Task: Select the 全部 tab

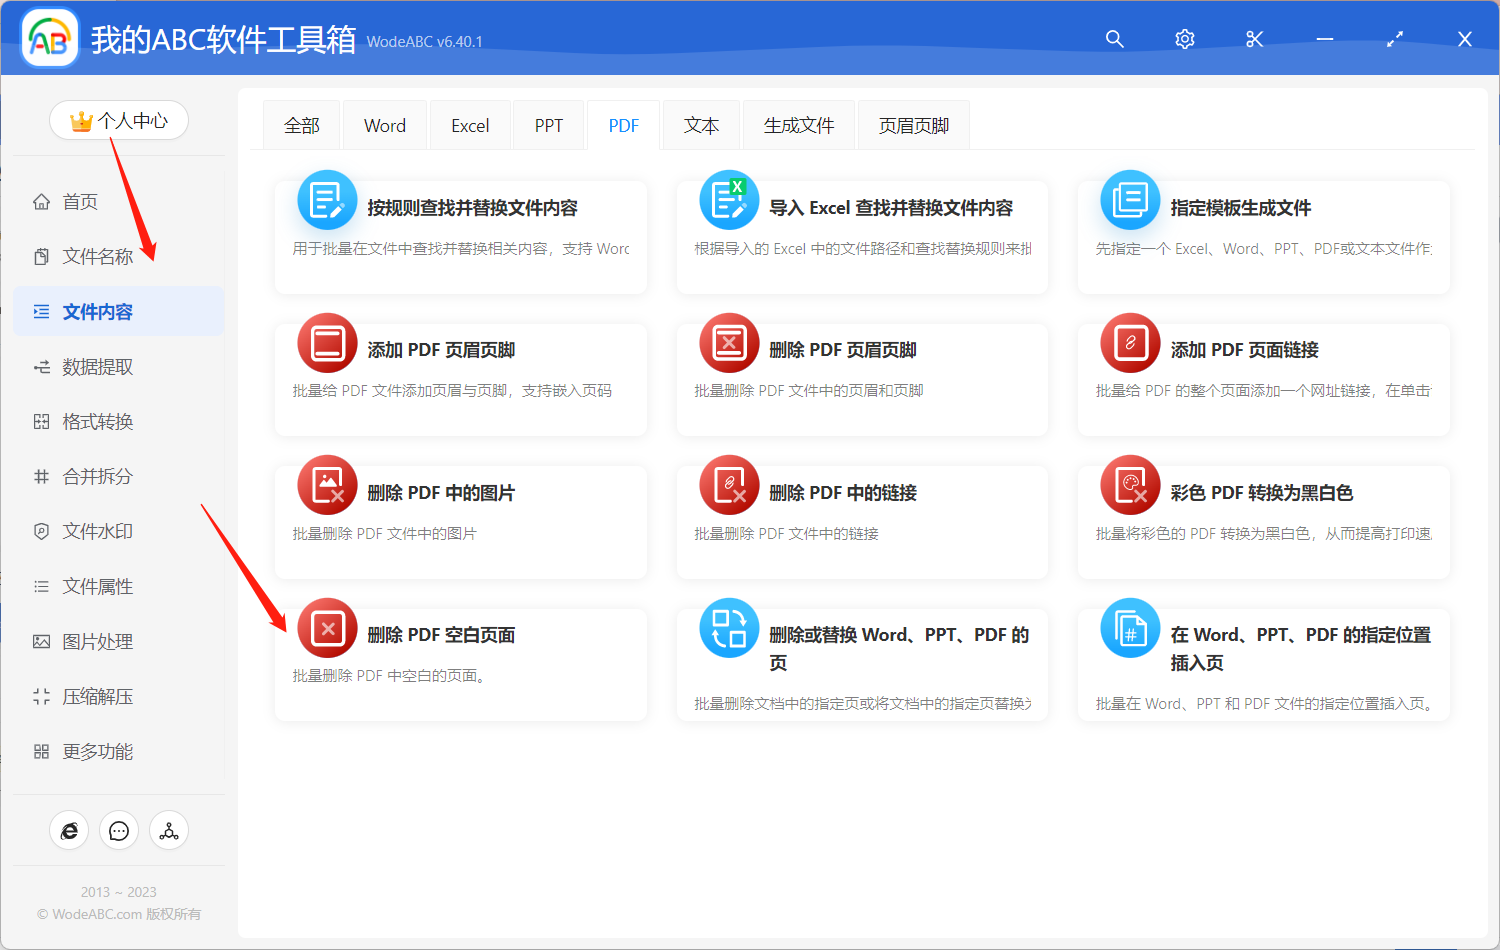Action: click(301, 124)
